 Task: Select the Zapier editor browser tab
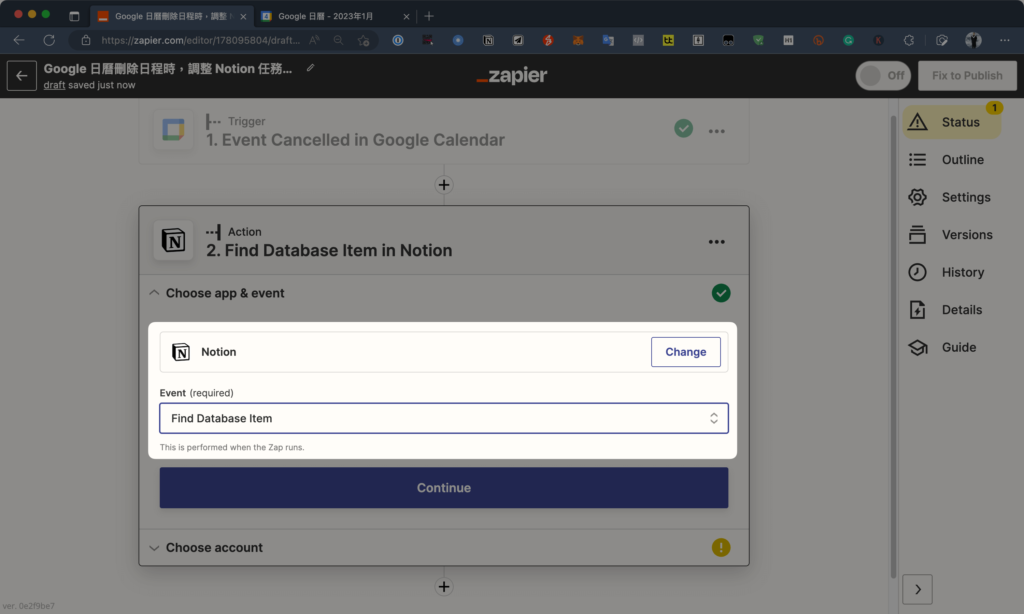click(x=172, y=16)
